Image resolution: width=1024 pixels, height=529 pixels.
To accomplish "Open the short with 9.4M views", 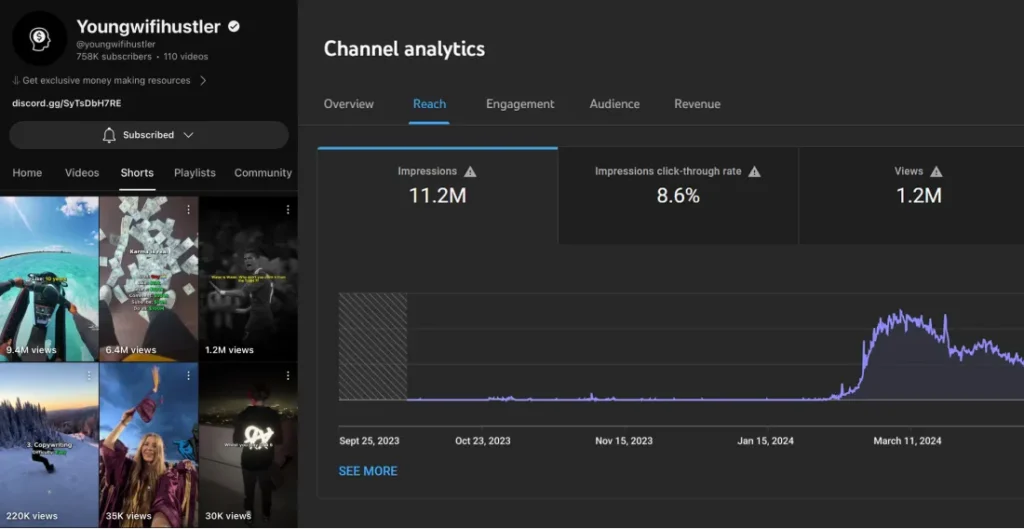I will pyautogui.click(x=49, y=277).
